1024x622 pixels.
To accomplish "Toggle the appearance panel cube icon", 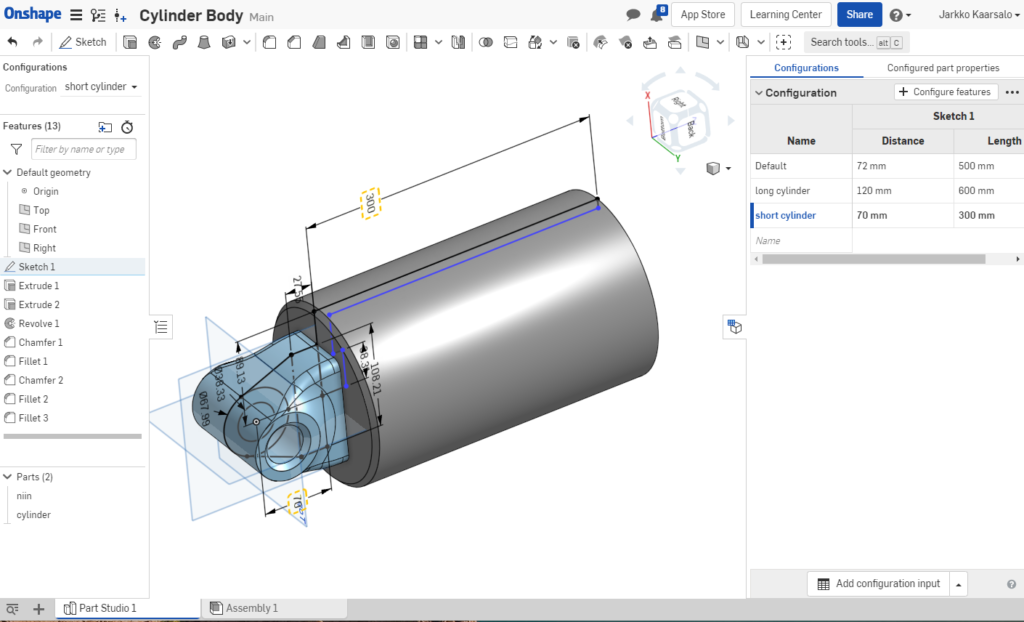I will [x=735, y=327].
